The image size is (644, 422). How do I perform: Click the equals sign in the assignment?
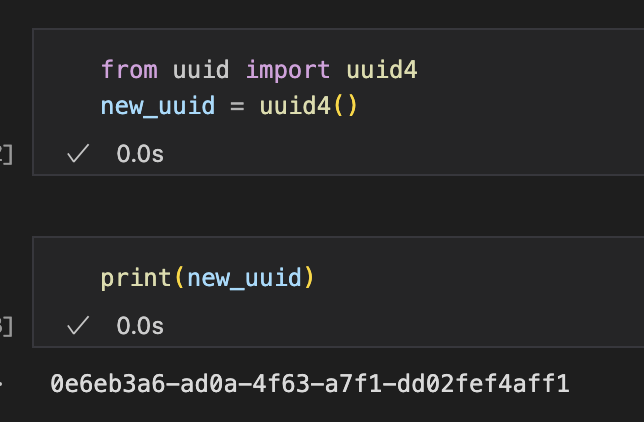[x=237, y=106]
